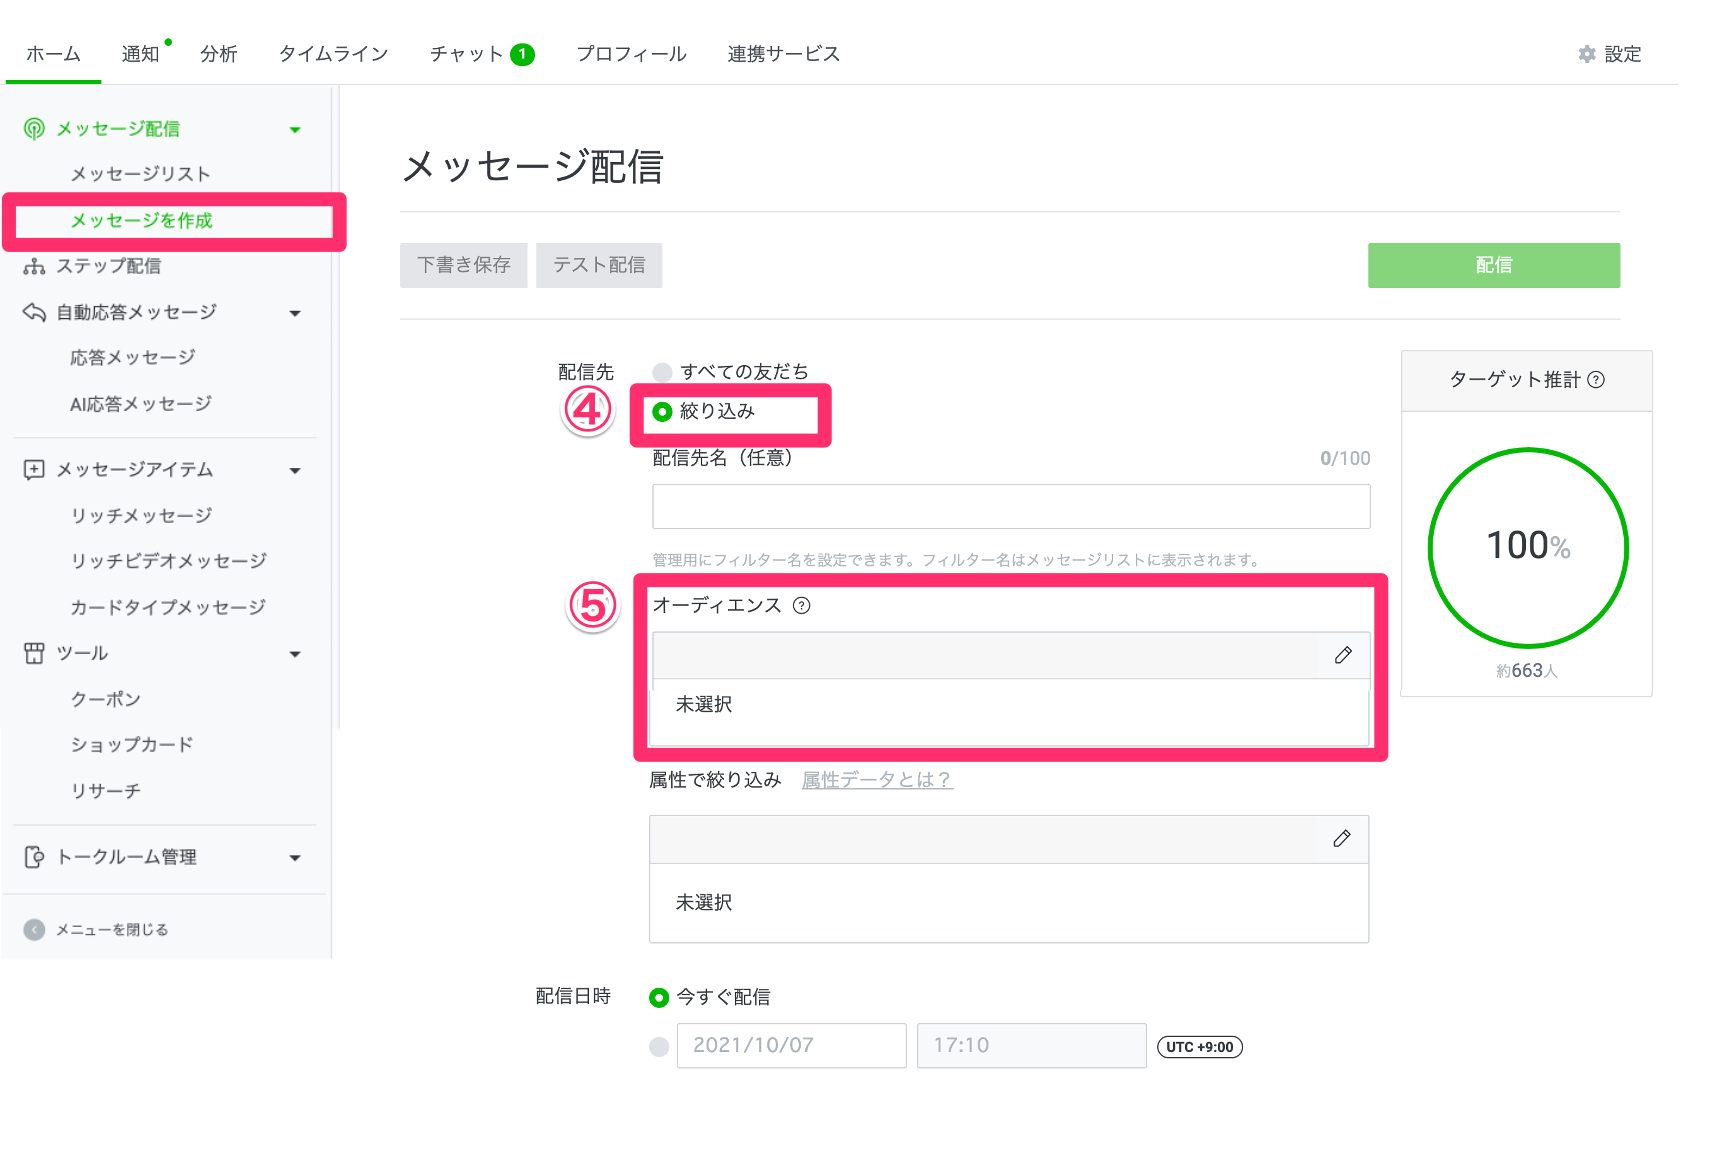Click the pencil icon to edit オーディエンス selection
Viewport: 1726px width, 1152px height.
(1344, 655)
